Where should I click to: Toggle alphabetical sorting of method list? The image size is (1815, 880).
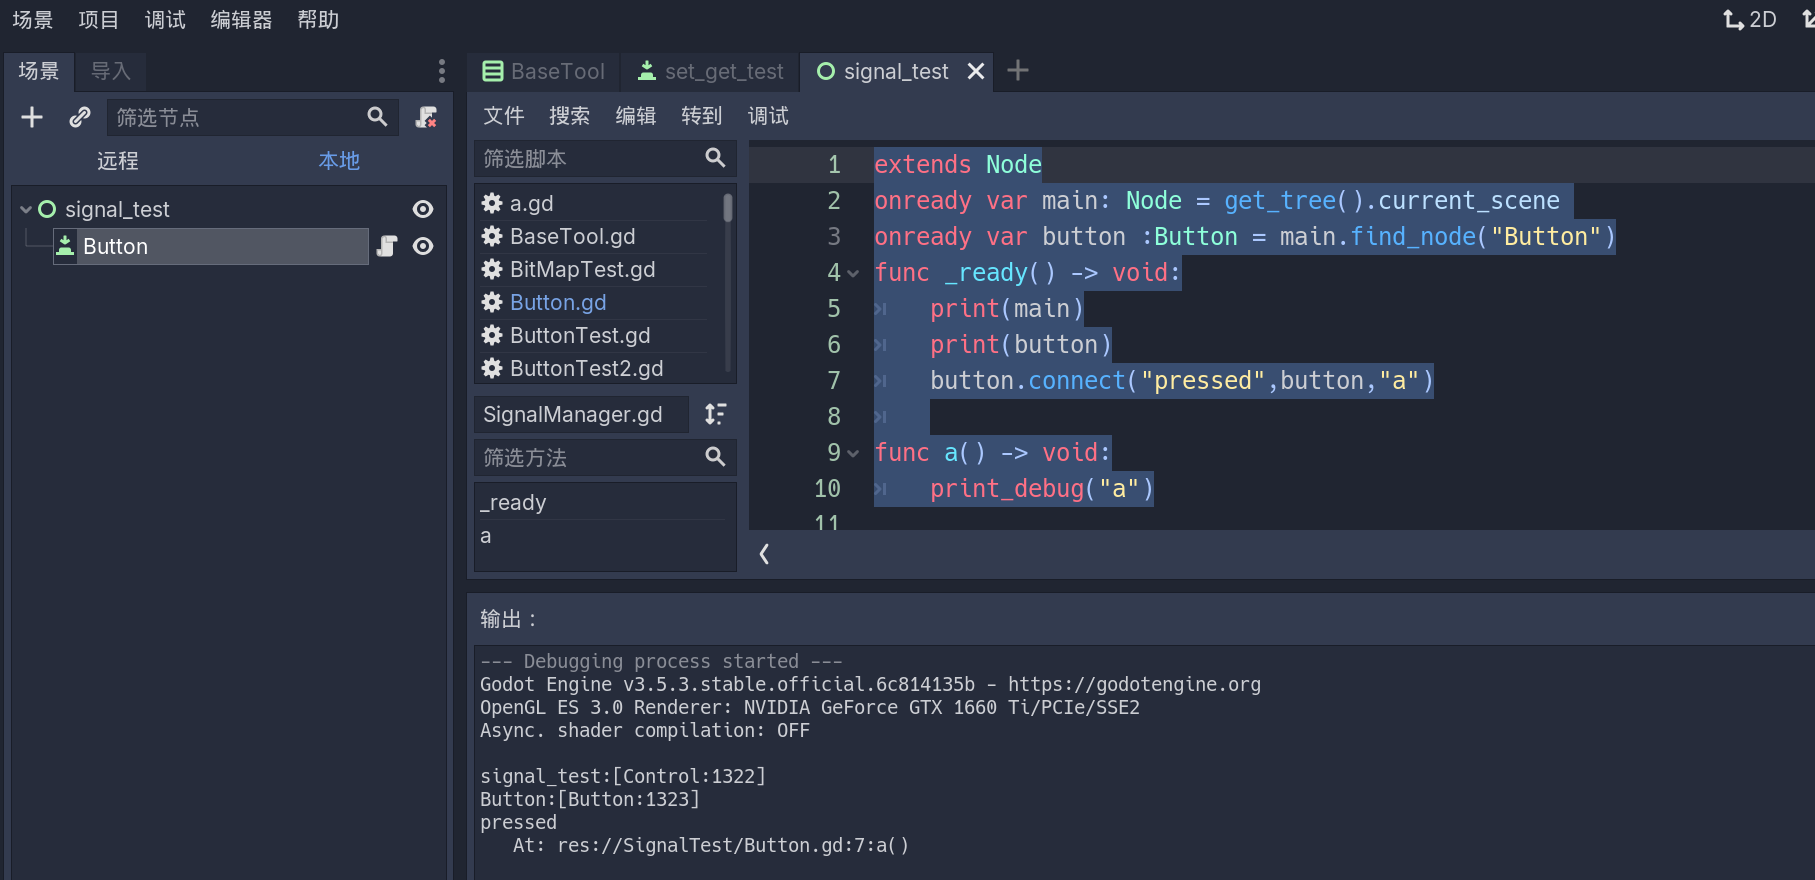(715, 414)
